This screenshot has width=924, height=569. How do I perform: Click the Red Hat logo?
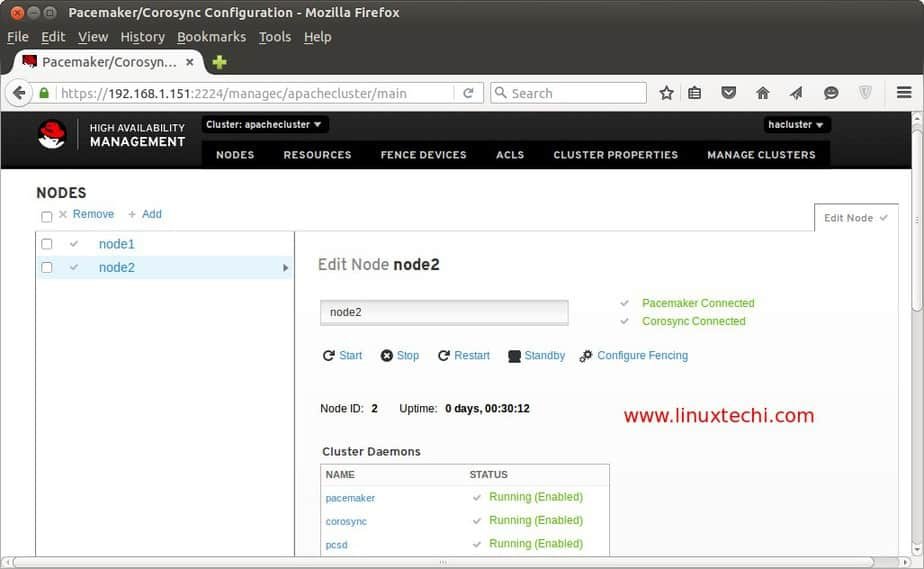(52, 134)
